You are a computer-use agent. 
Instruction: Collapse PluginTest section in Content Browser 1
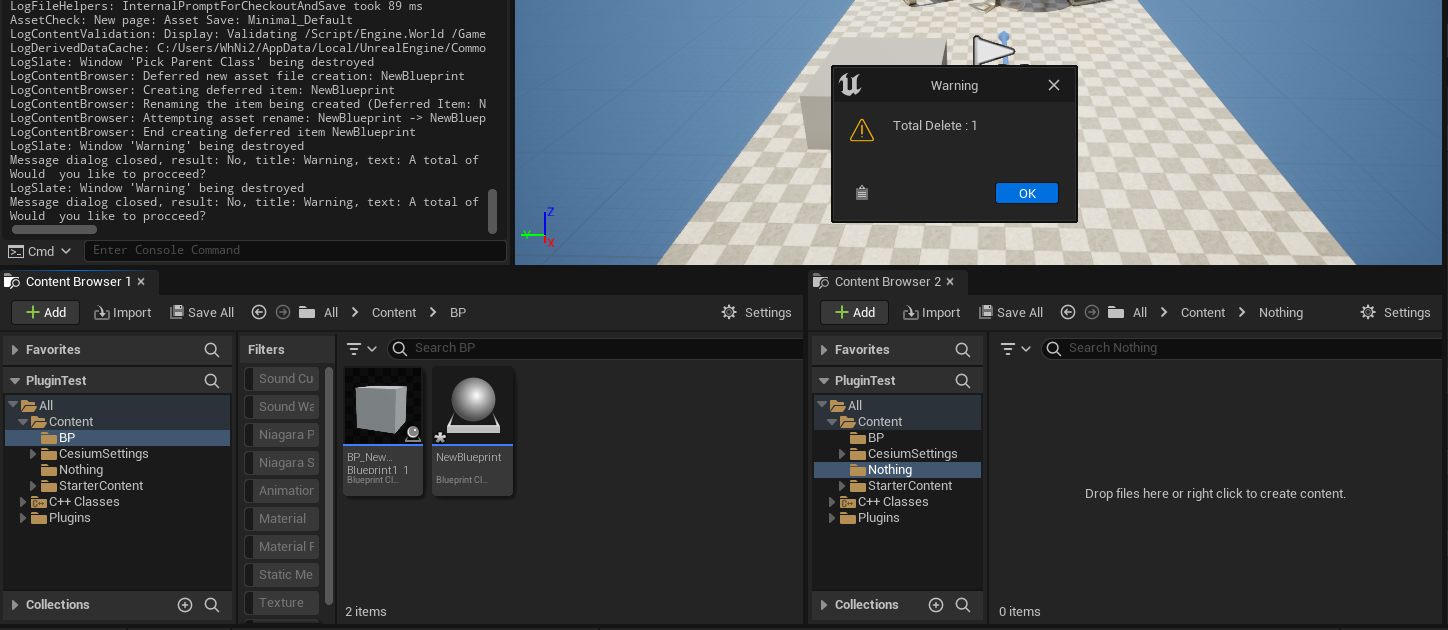pos(14,381)
